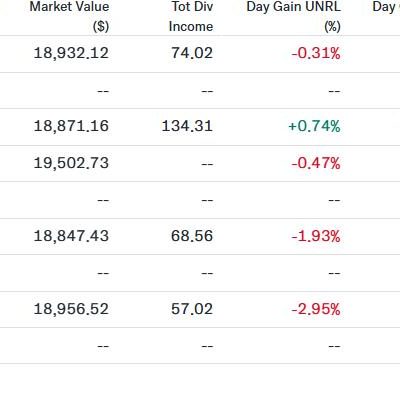Select market value 18,956.52 cell
The width and height of the screenshot is (400, 395).
tap(71, 309)
